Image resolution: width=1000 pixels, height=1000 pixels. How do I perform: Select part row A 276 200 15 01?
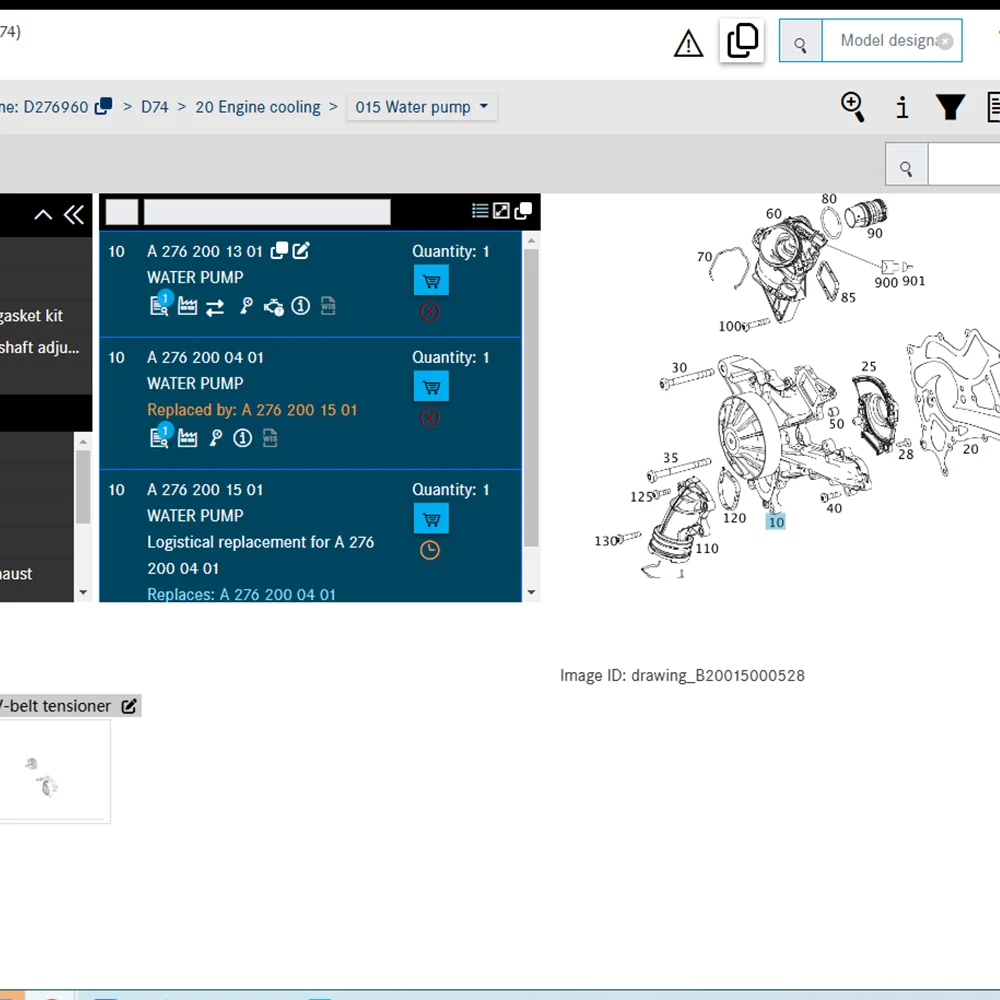(x=311, y=536)
